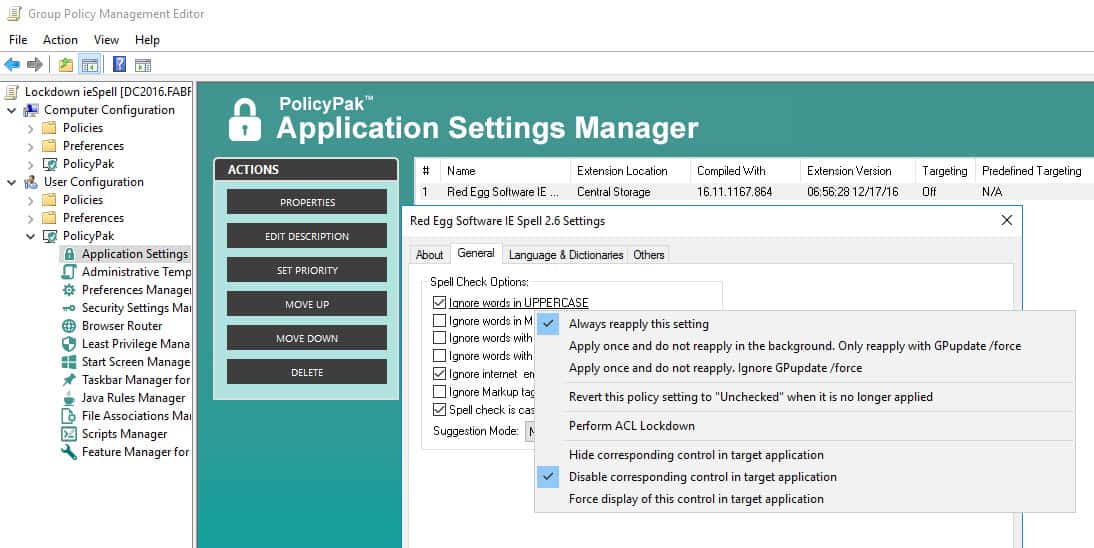Click the PROPERTIES action button
The image size is (1094, 548).
click(x=307, y=202)
